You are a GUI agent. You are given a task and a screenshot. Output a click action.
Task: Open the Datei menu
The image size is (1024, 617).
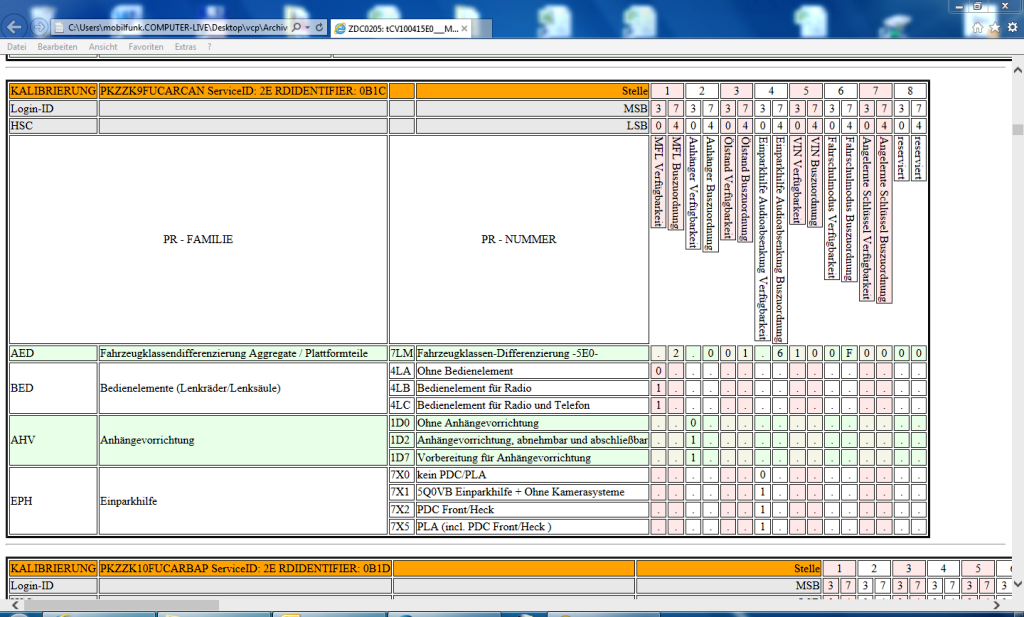click(x=17, y=47)
